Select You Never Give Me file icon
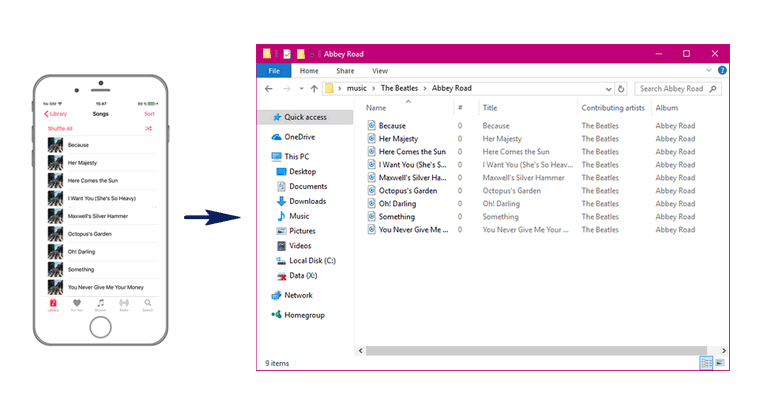This screenshot has height=413, width=760. tap(371, 229)
